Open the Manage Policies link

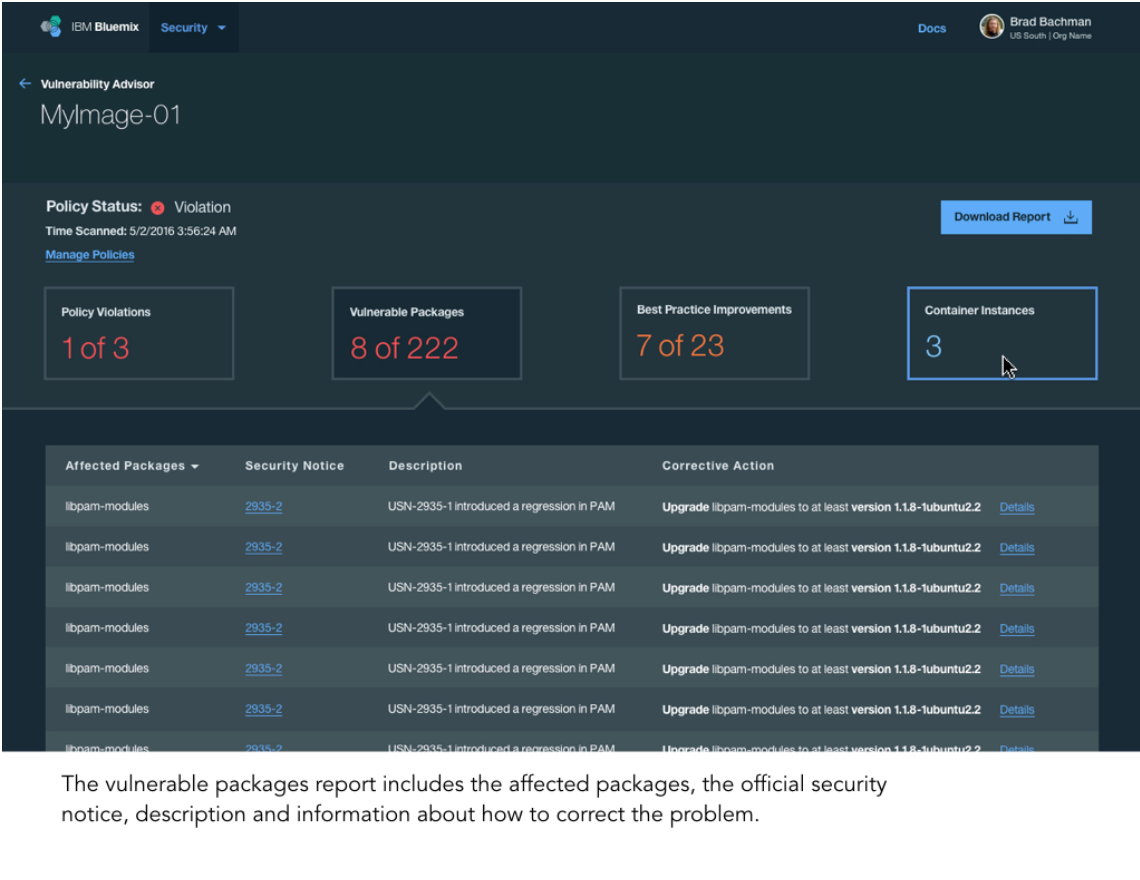click(89, 255)
